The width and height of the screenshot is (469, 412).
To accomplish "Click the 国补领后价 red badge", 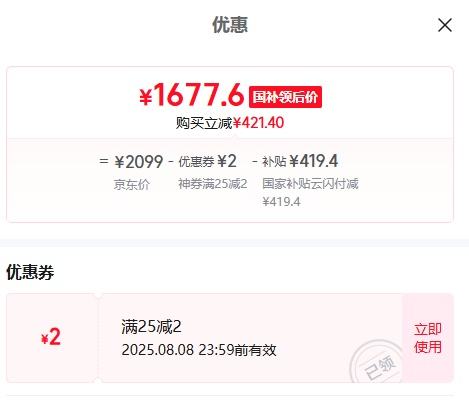I will point(285,97).
